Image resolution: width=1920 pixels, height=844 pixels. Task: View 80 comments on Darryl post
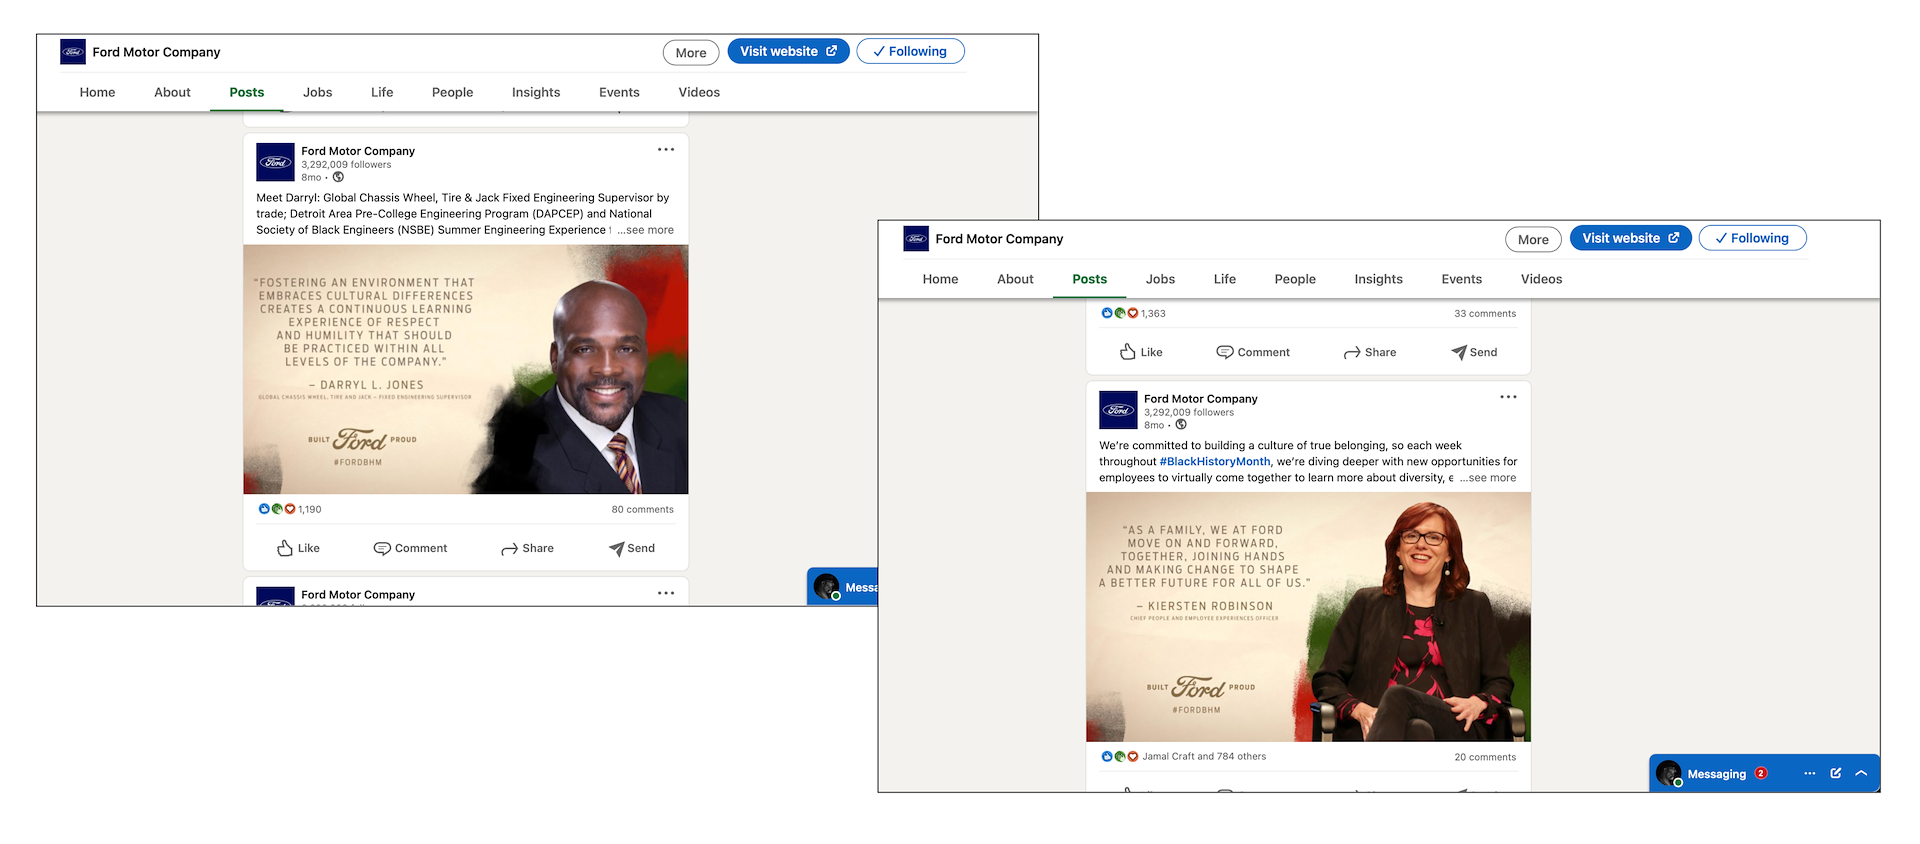point(642,509)
